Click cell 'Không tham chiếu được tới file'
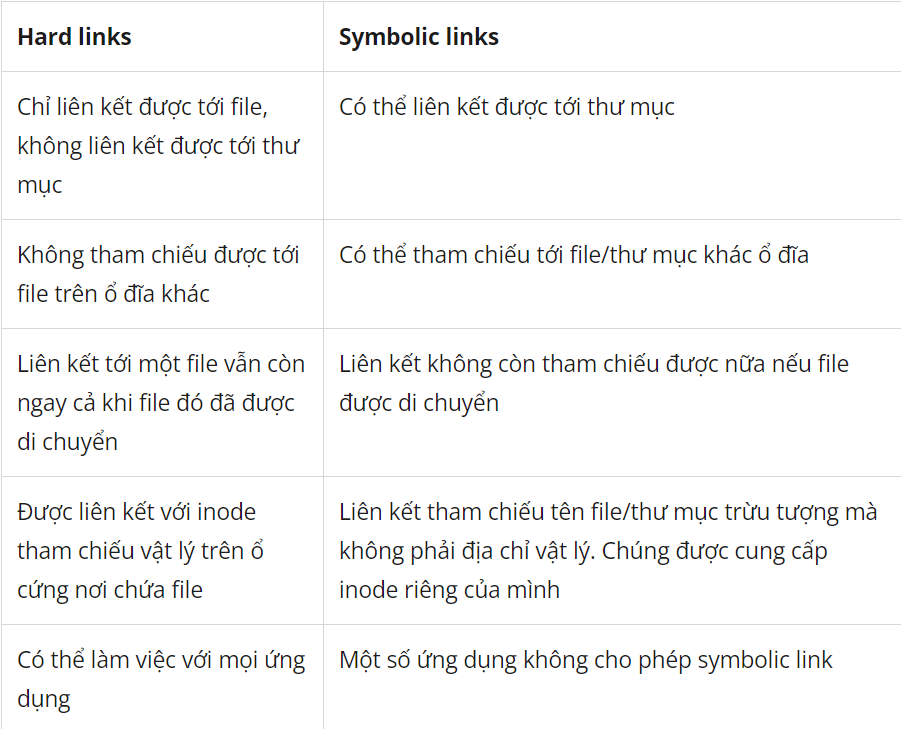 point(162,274)
